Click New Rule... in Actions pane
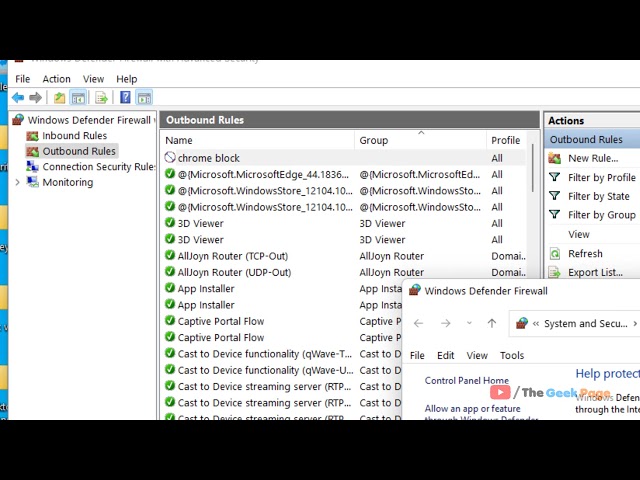This screenshot has height=480, width=640. click(593, 158)
